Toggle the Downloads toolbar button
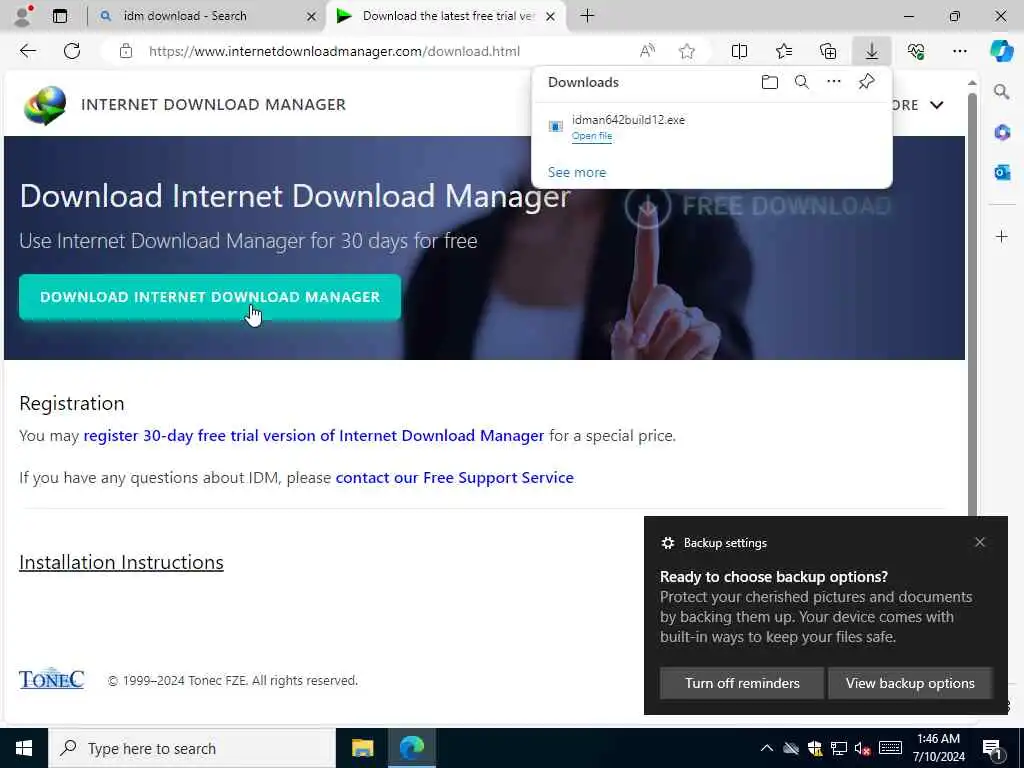This screenshot has width=1024, height=768. coord(872,51)
